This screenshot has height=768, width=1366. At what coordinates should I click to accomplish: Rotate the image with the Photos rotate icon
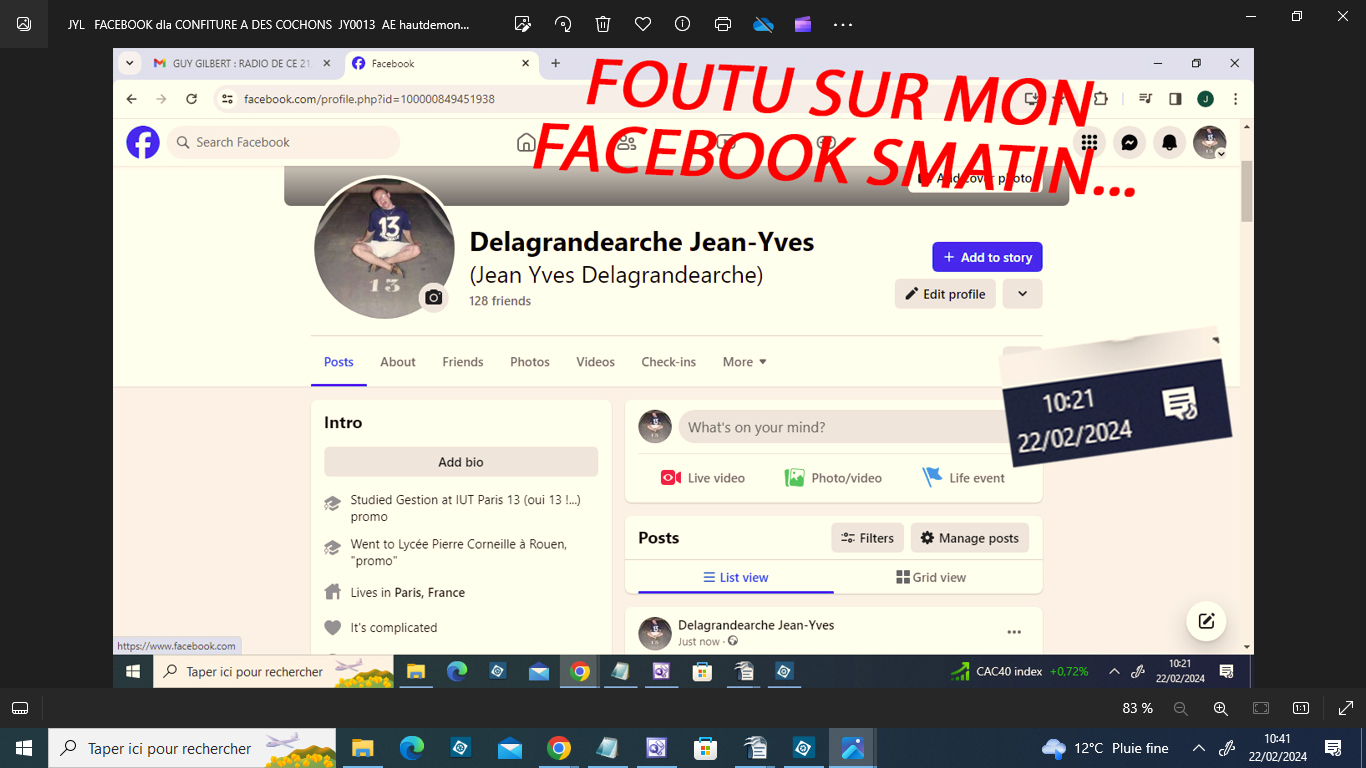(x=563, y=24)
